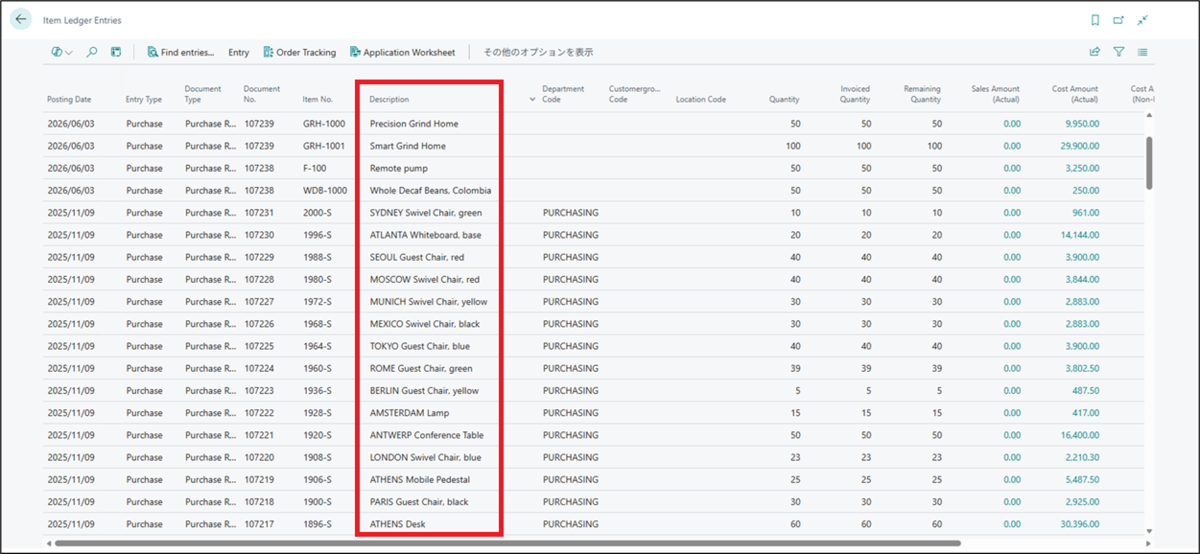Open Description column dropdown chevron
Image resolution: width=1200 pixels, height=554 pixels.
point(532,99)
